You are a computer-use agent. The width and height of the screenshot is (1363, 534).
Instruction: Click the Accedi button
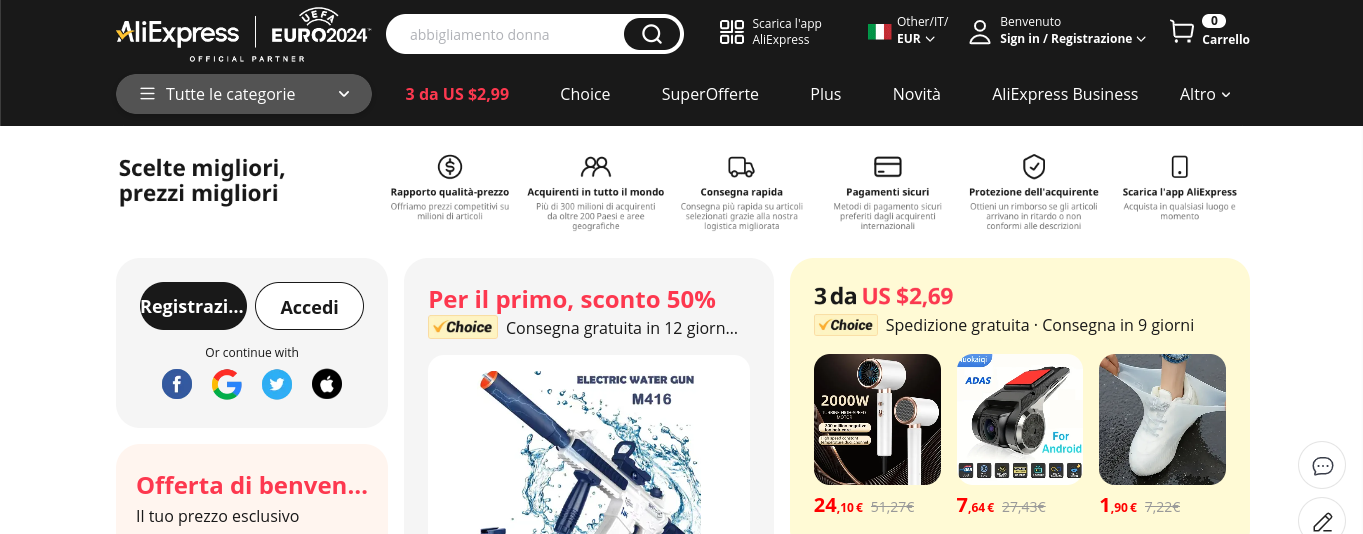click(x=309, y=306)
